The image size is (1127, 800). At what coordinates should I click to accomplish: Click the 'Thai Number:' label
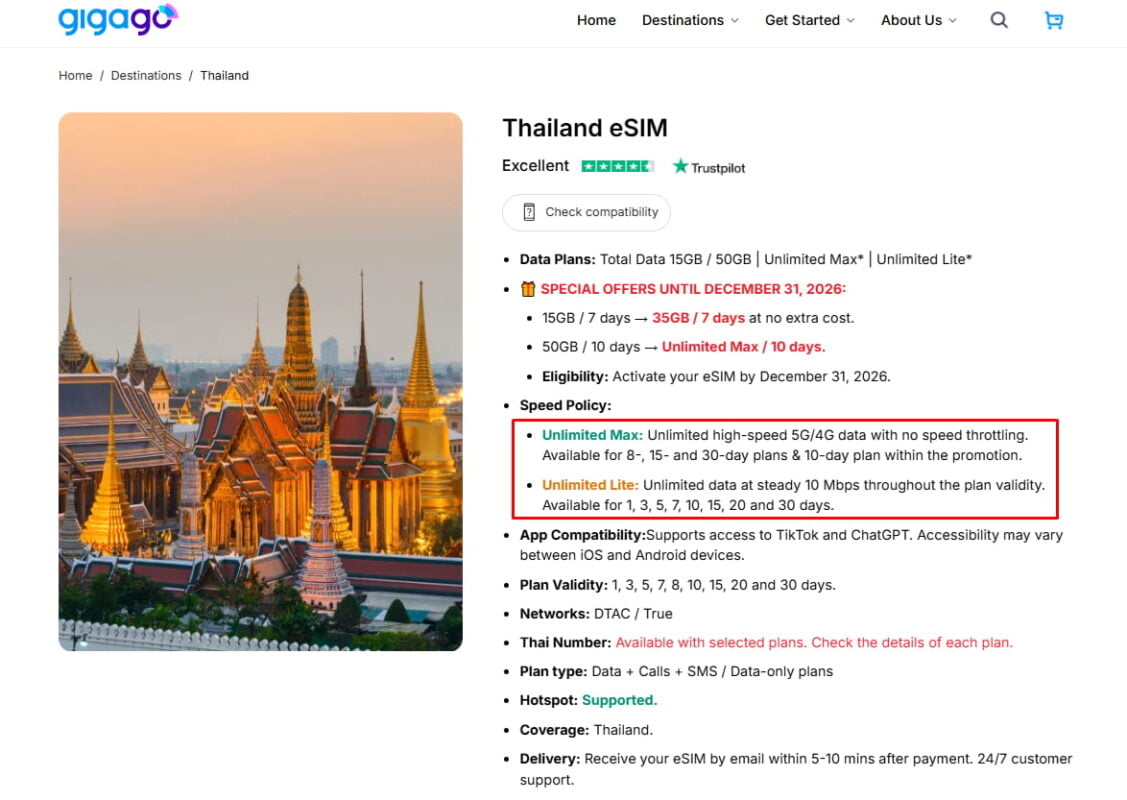coord(566,643)
